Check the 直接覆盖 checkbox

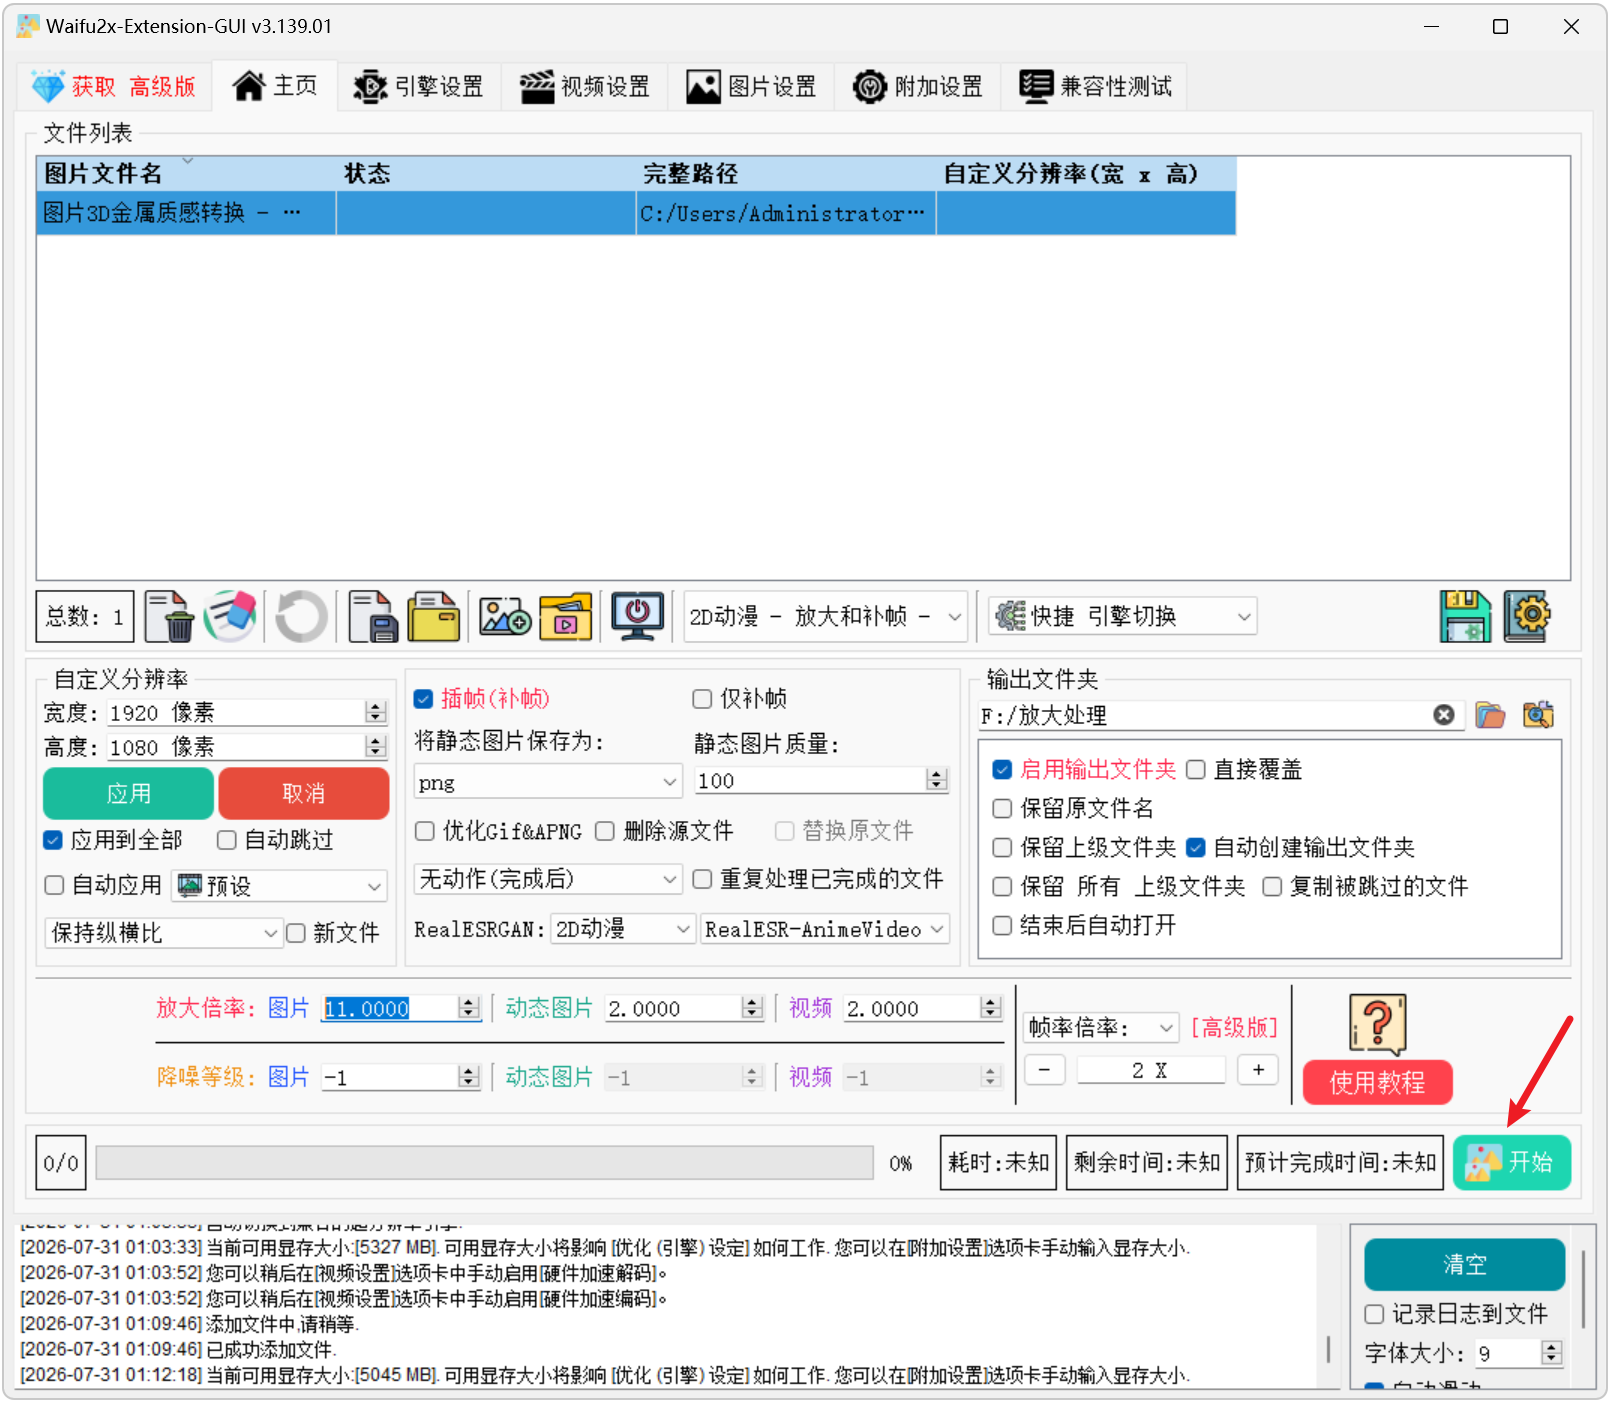point(1196,769)
